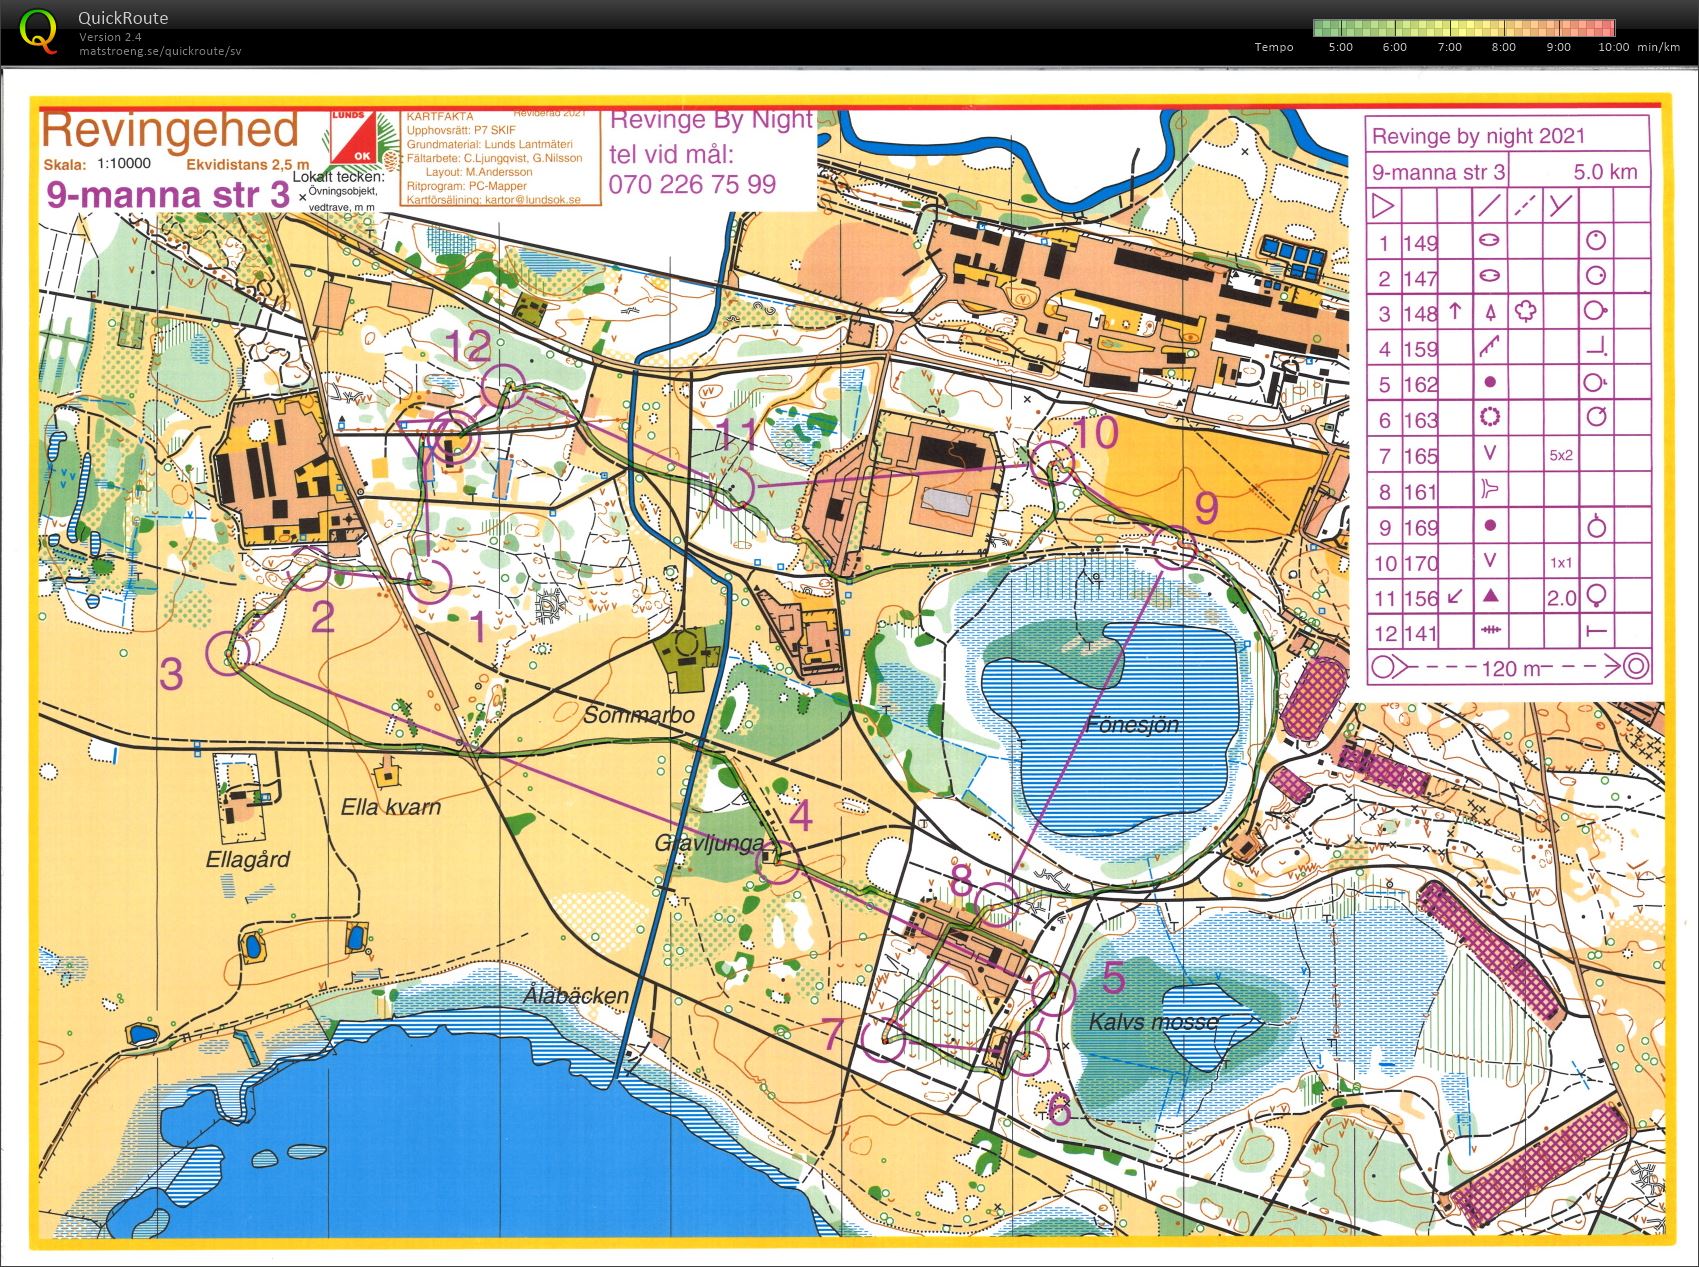This screenshot has height=1267, width=1699.
Task: Click control number 9 on map
Action: coord(1207,509)
